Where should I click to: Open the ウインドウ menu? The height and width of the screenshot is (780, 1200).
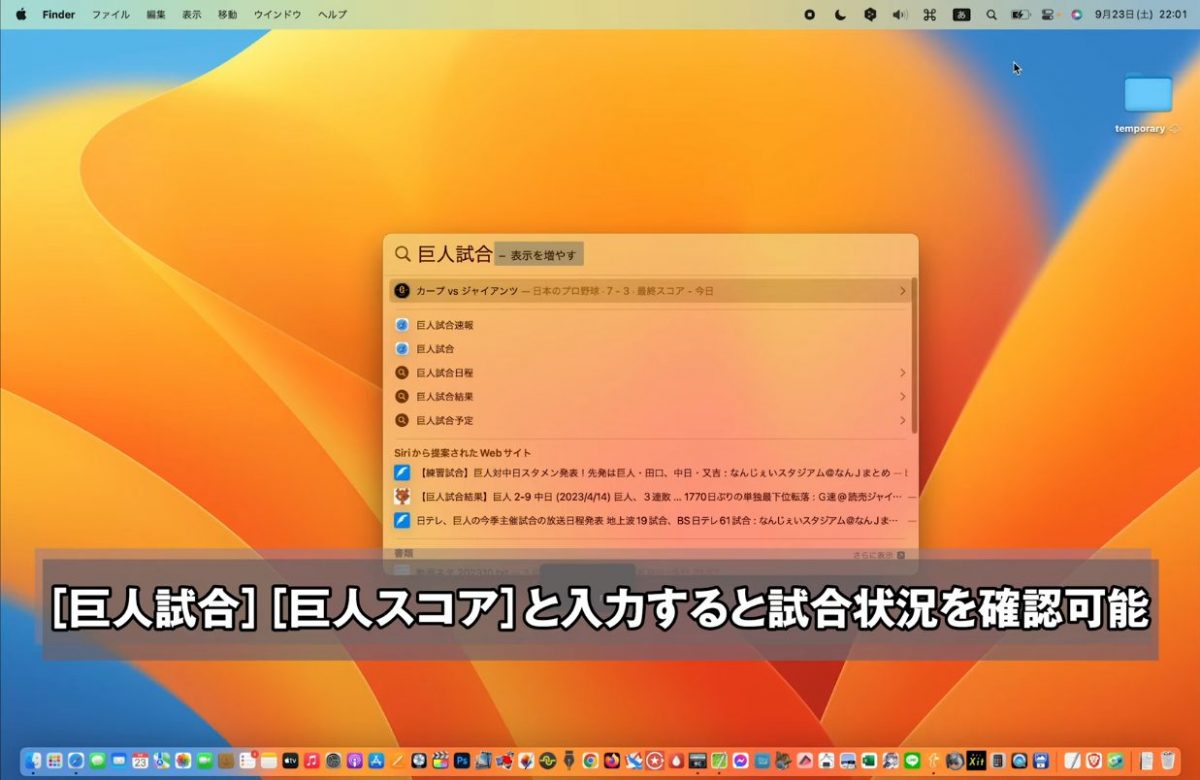click(277, 15)
